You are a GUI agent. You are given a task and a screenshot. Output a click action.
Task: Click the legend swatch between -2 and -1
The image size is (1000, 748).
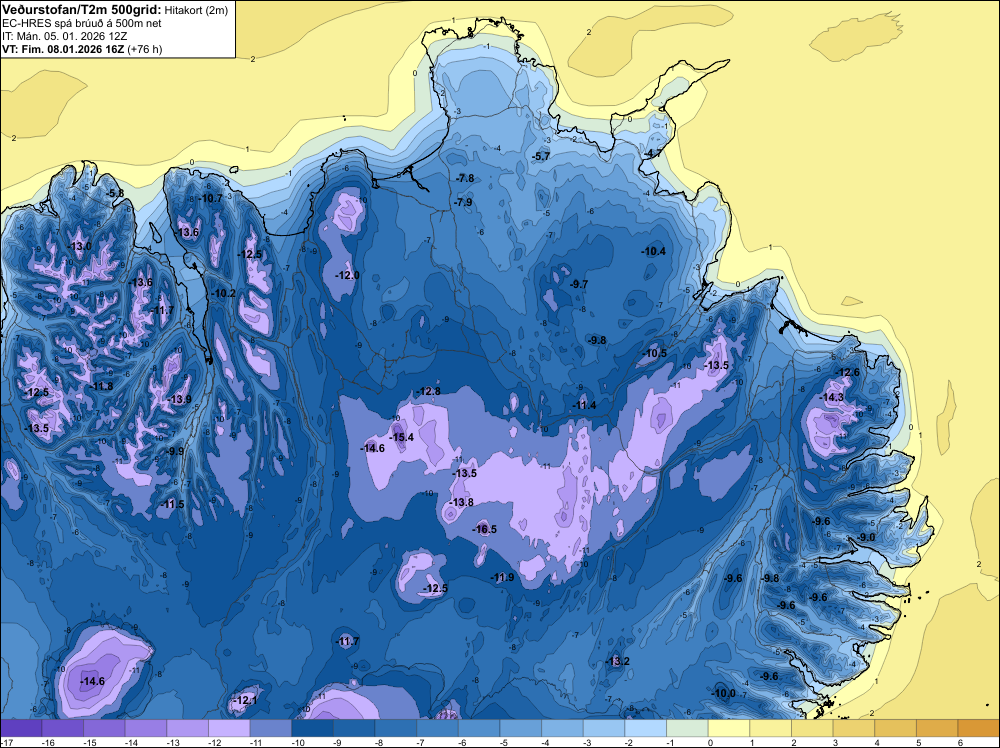(x=645, y=728)
